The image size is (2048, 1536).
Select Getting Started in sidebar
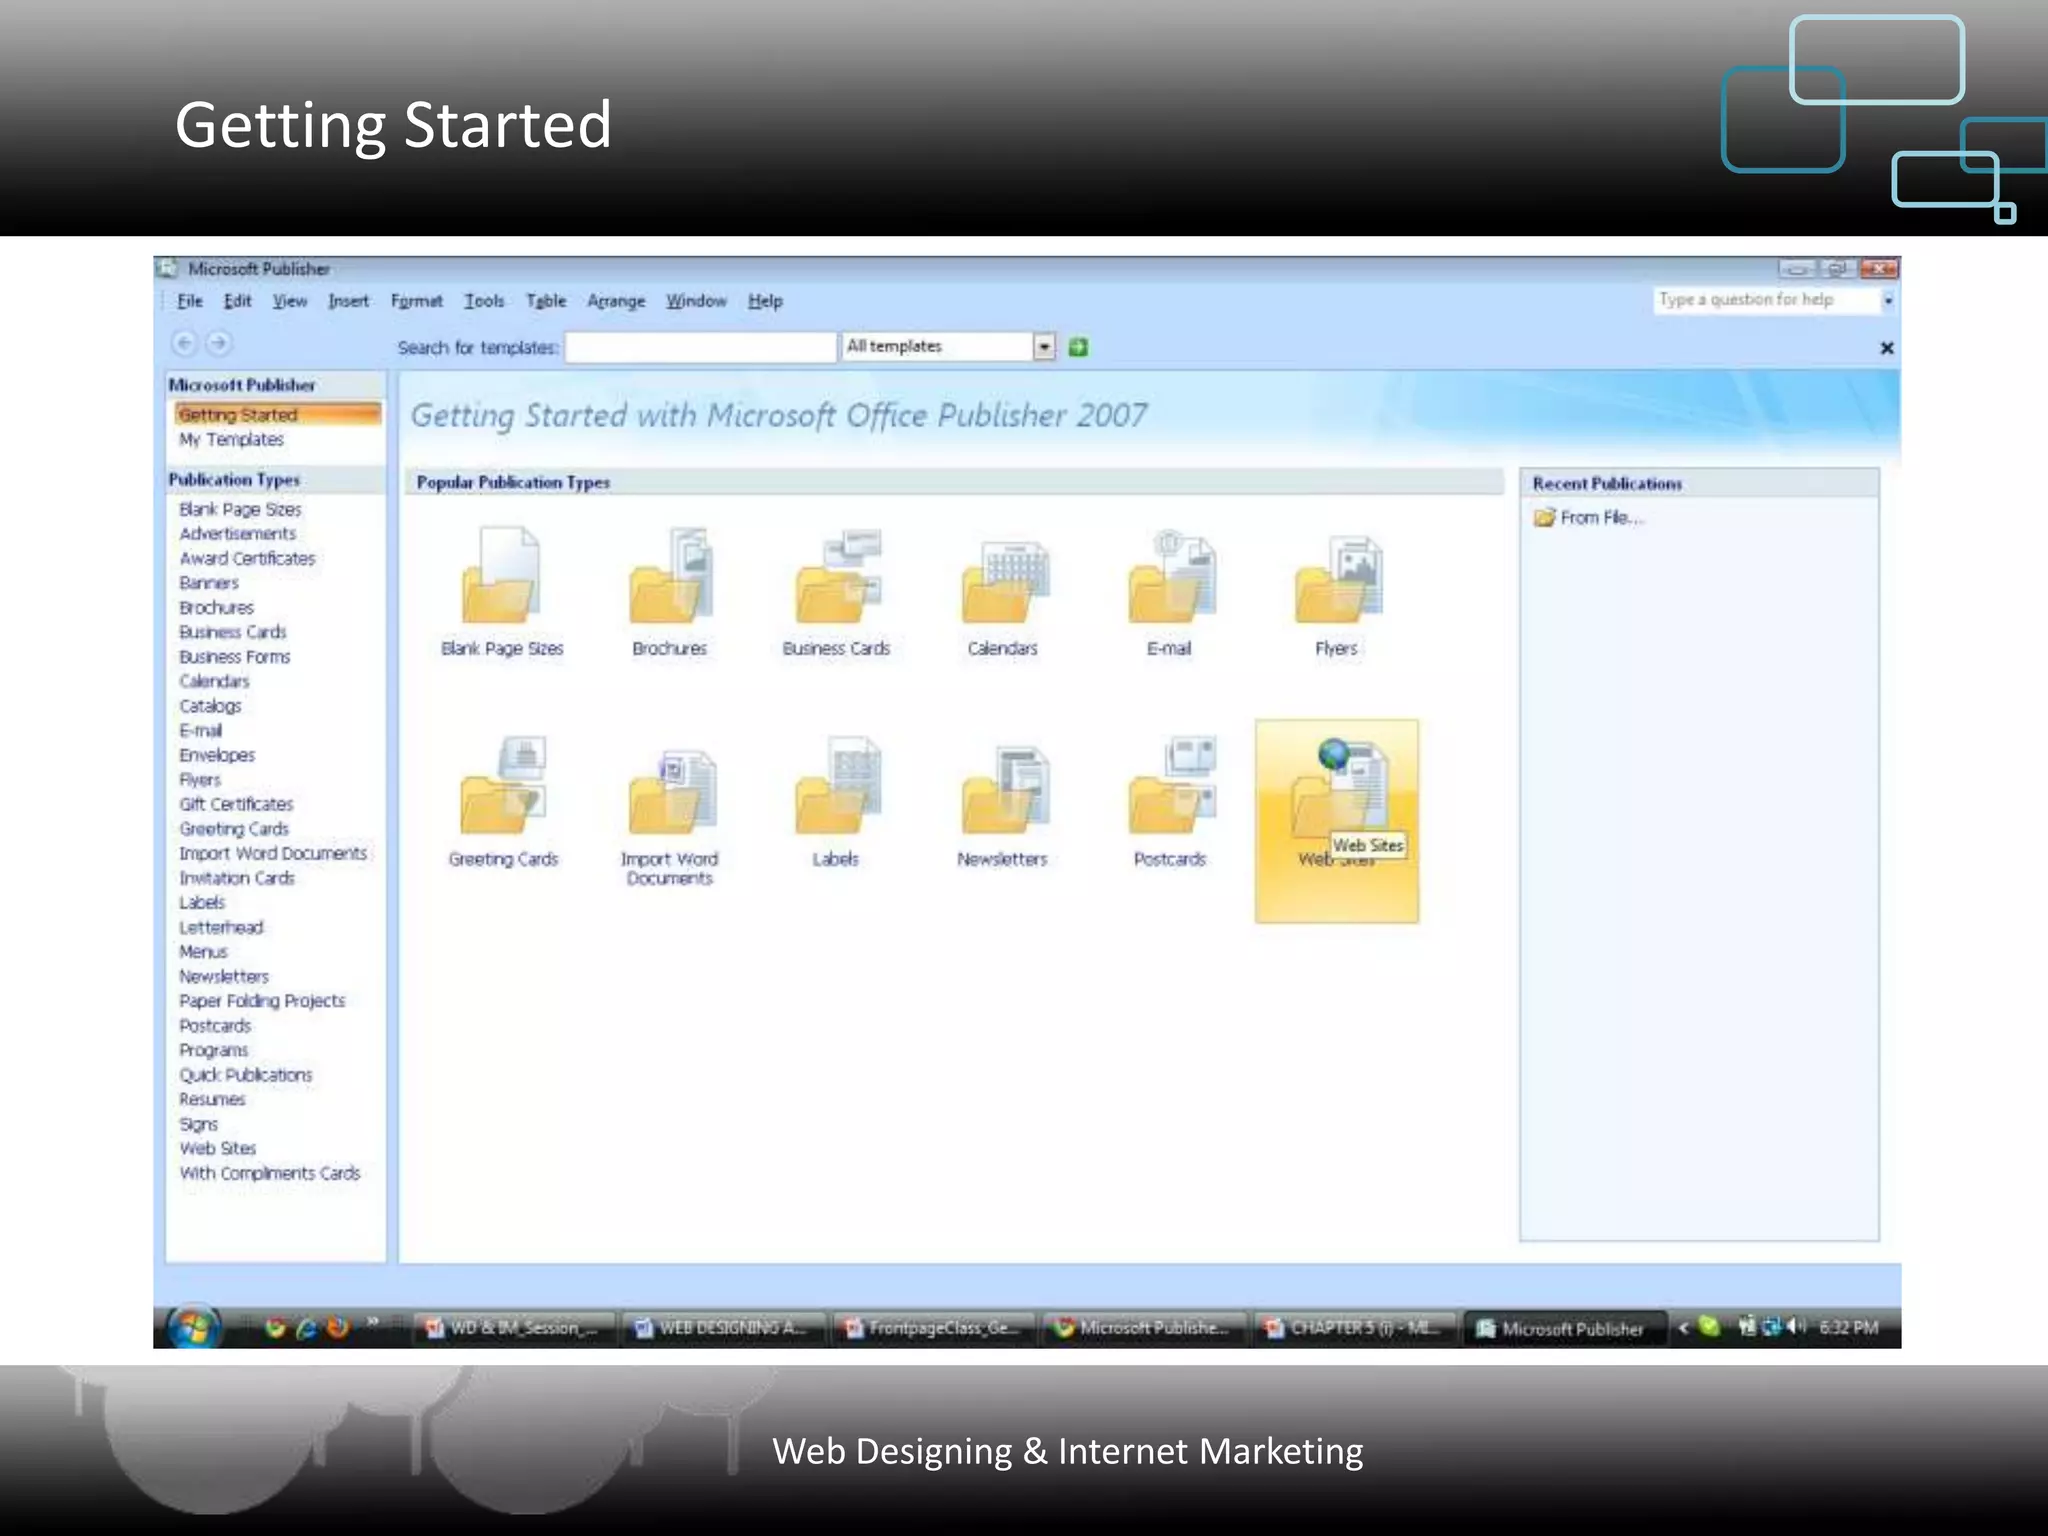277,414
